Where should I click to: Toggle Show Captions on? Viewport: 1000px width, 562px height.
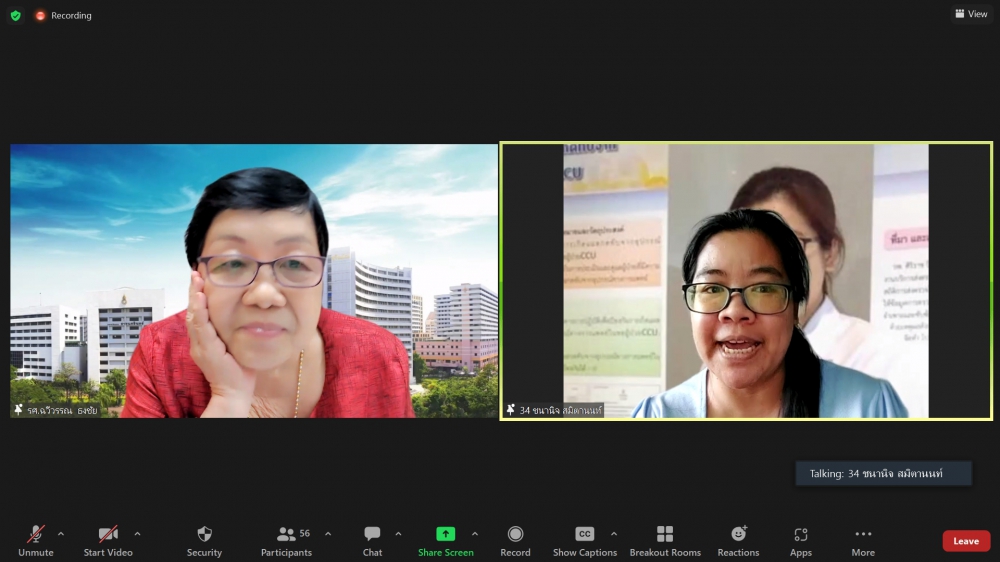coord(585,541)
